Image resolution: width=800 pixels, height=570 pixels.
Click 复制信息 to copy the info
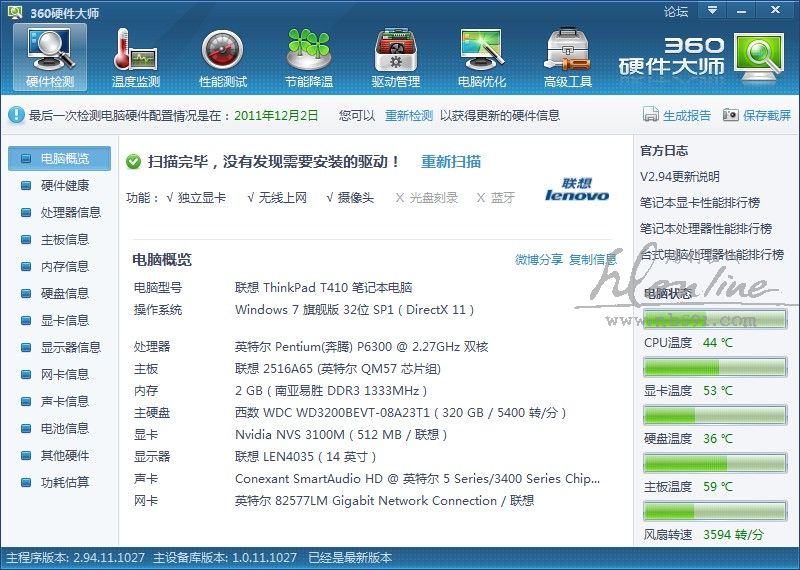(x=593, y=260)
